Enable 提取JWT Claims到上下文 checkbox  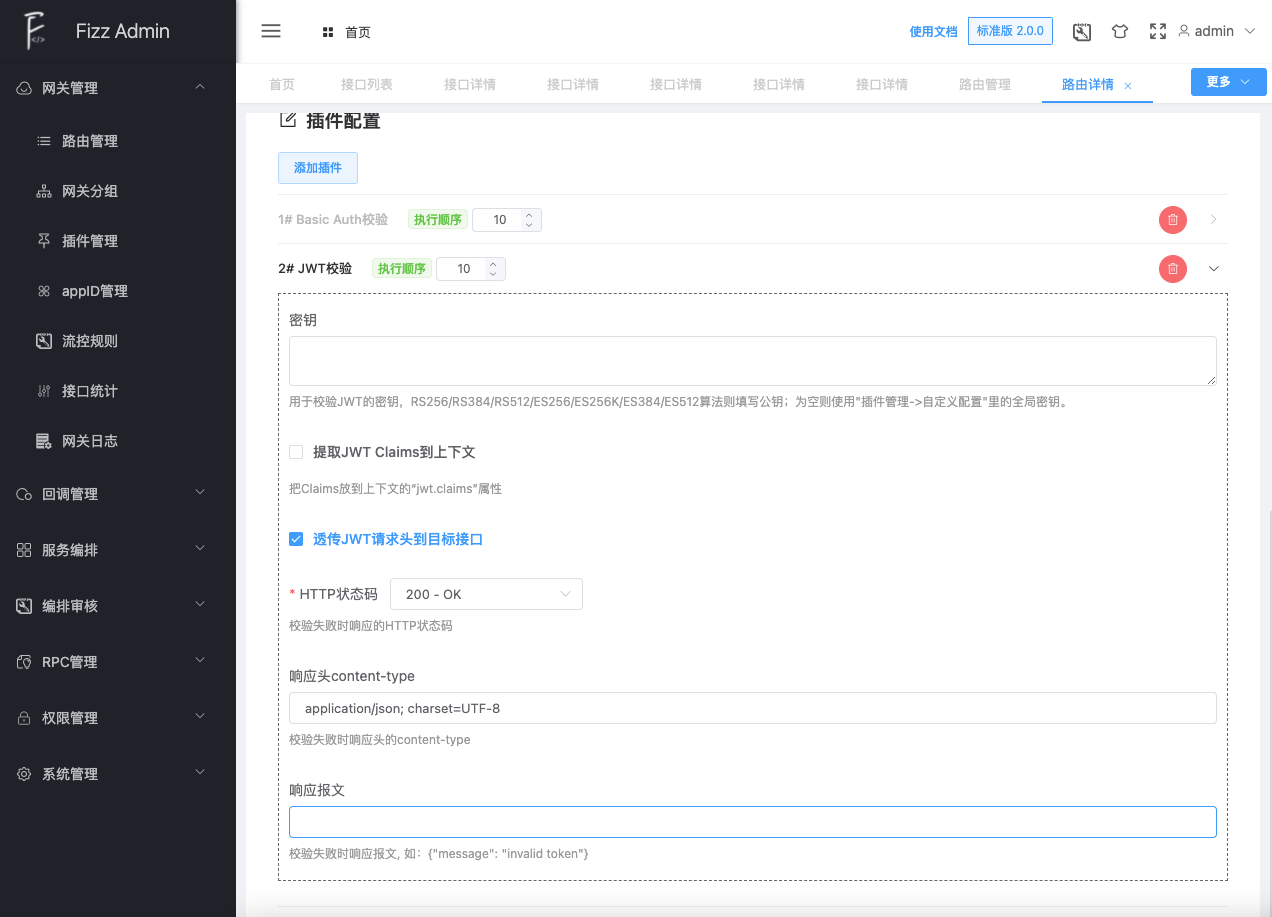296,452
